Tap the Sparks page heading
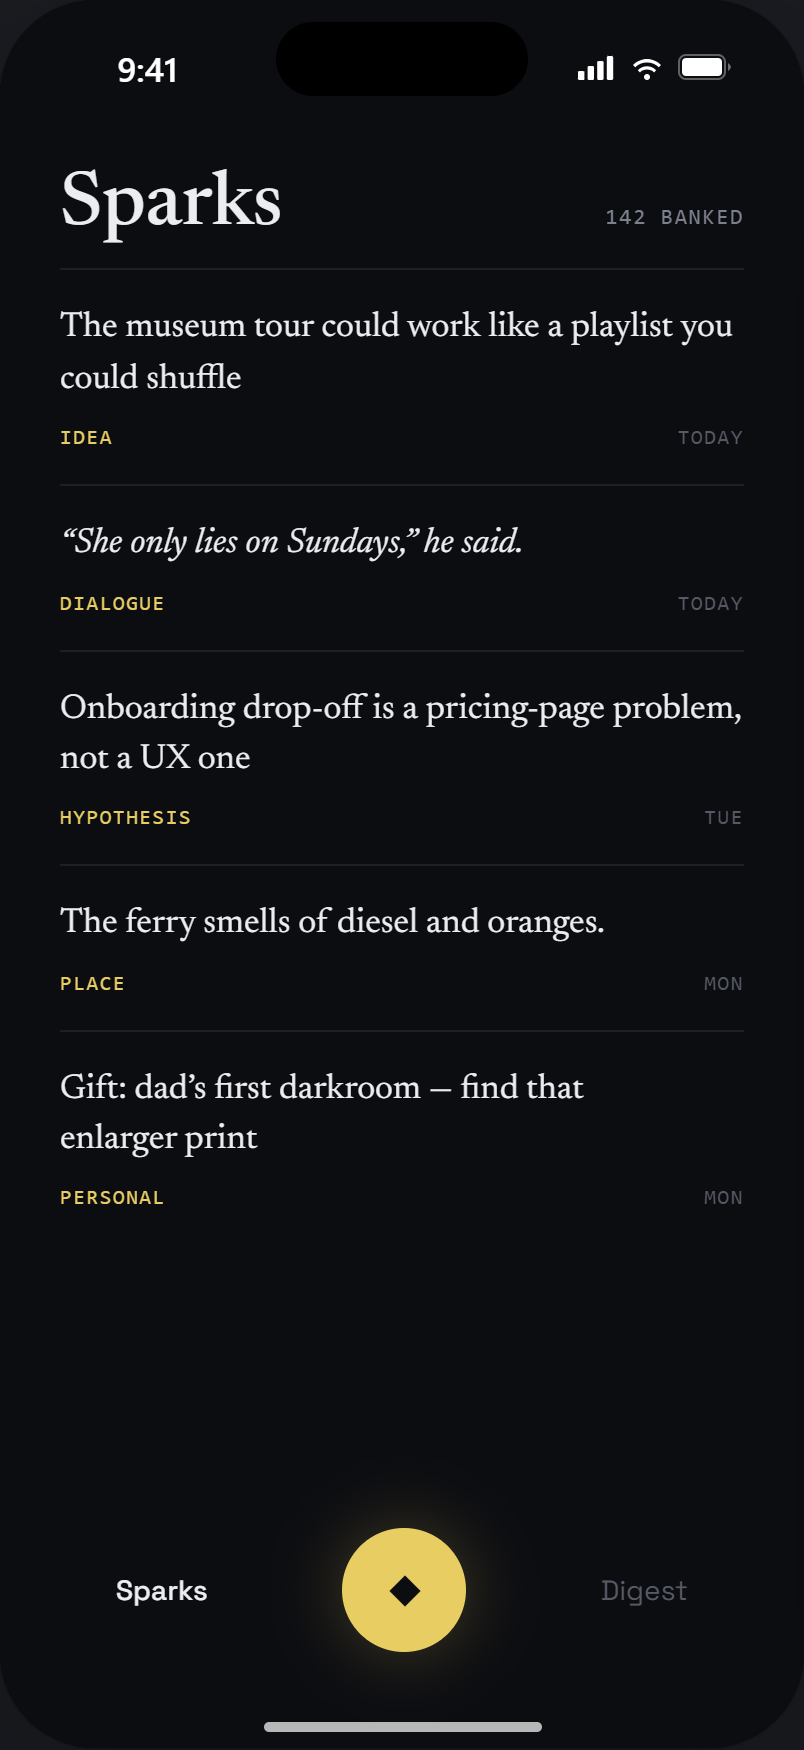Screen dimensions: 804x1750 point(171,201)
